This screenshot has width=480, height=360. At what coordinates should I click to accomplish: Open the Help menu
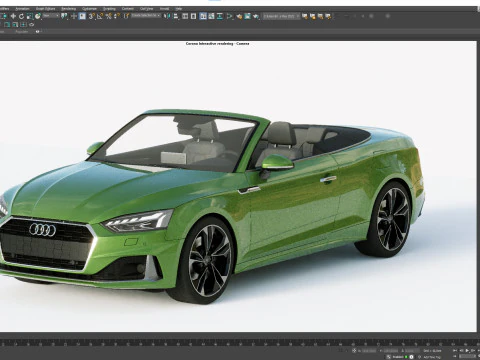(179, 9)
